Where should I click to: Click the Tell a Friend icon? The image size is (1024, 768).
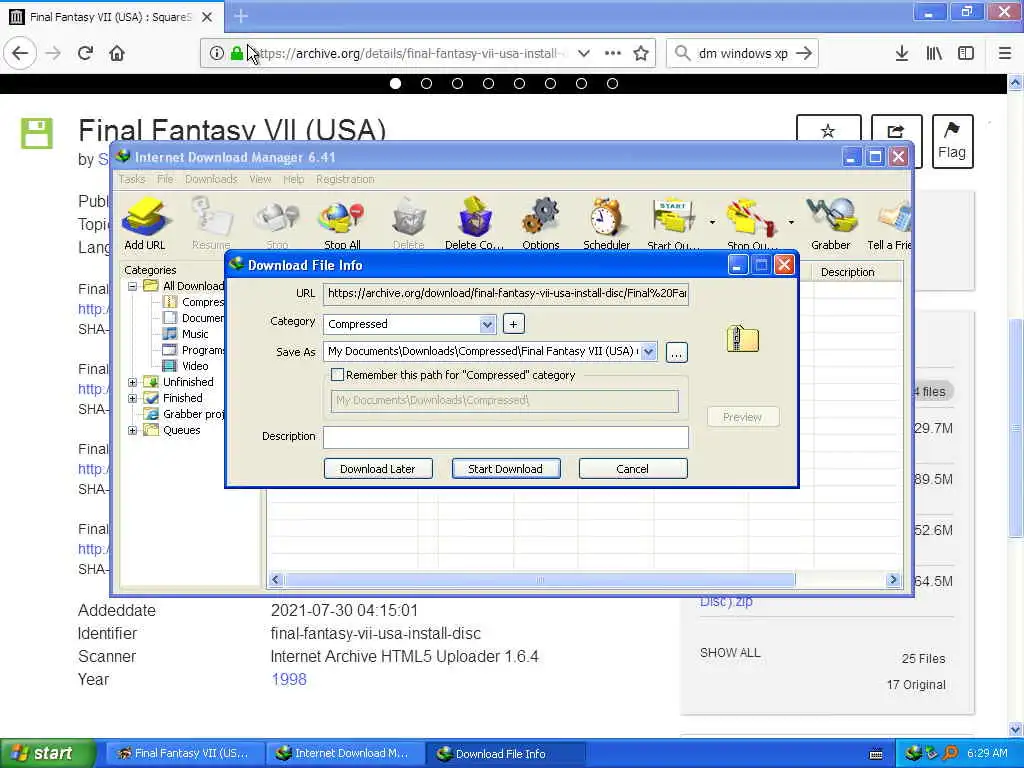tap(889, 224)
